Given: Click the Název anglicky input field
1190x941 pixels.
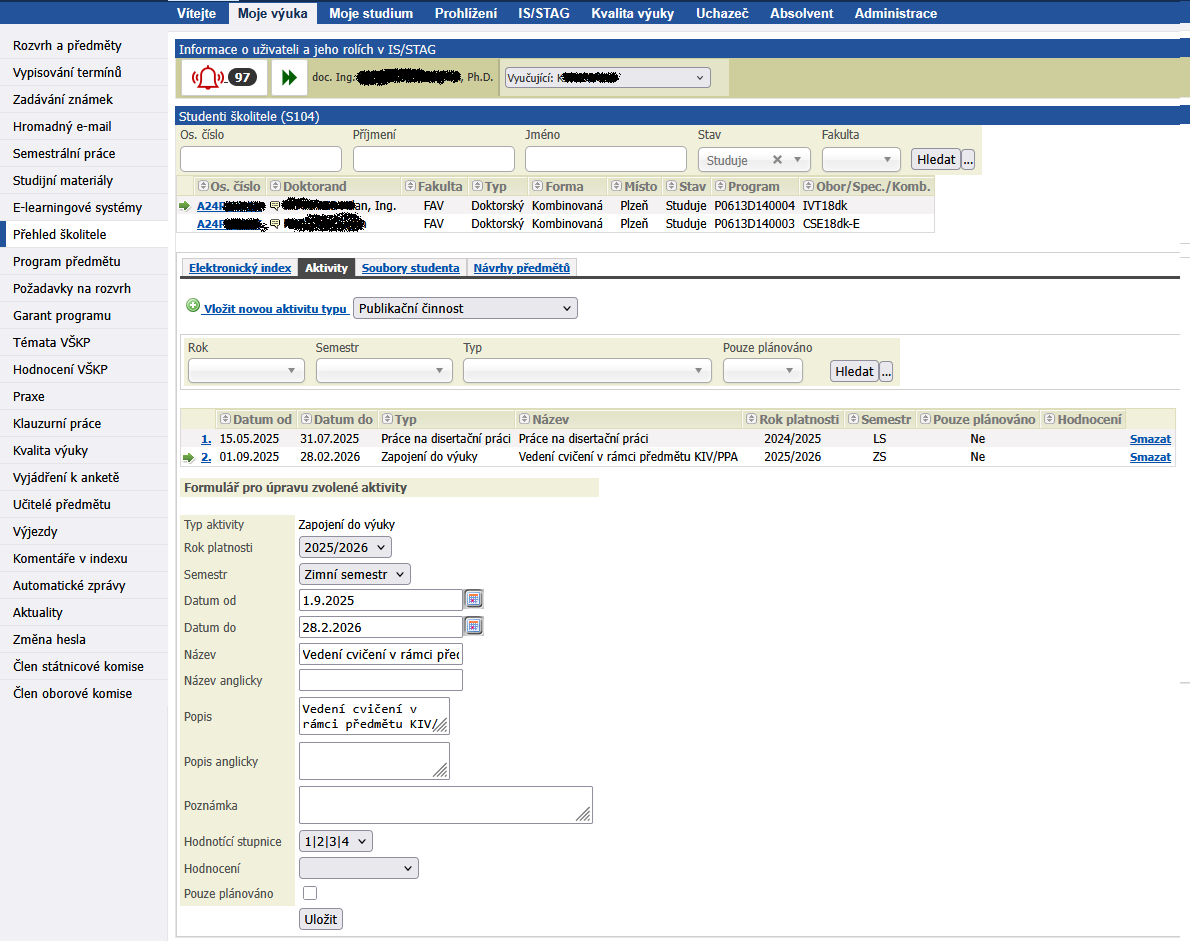Looking at the screenshot, I should point(381,680).
